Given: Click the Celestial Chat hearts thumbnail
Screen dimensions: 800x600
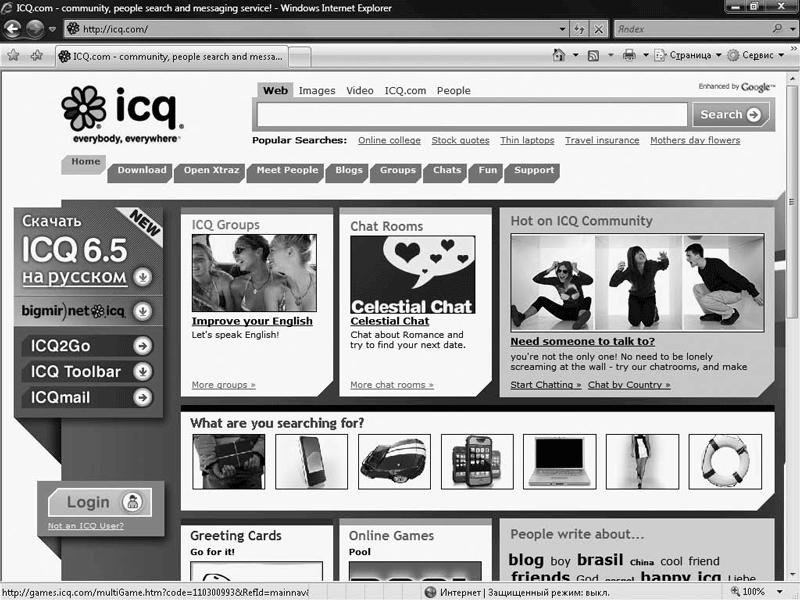Looking at the screenshot, I should 413,274.
